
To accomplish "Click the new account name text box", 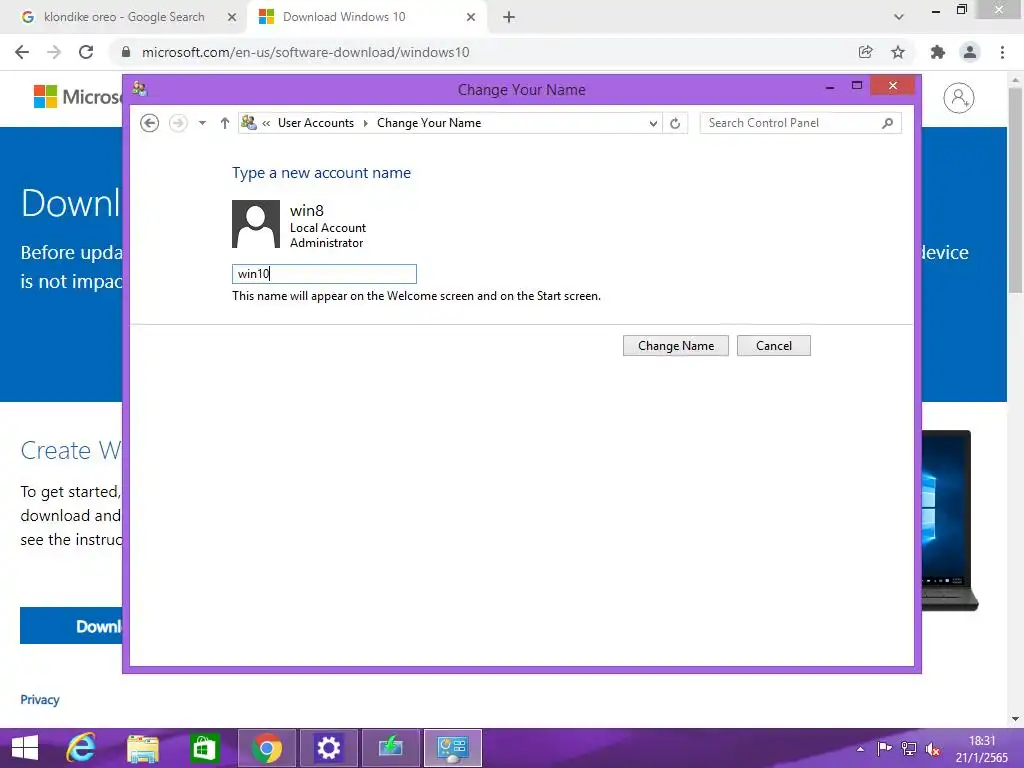I will coord(324,274).
